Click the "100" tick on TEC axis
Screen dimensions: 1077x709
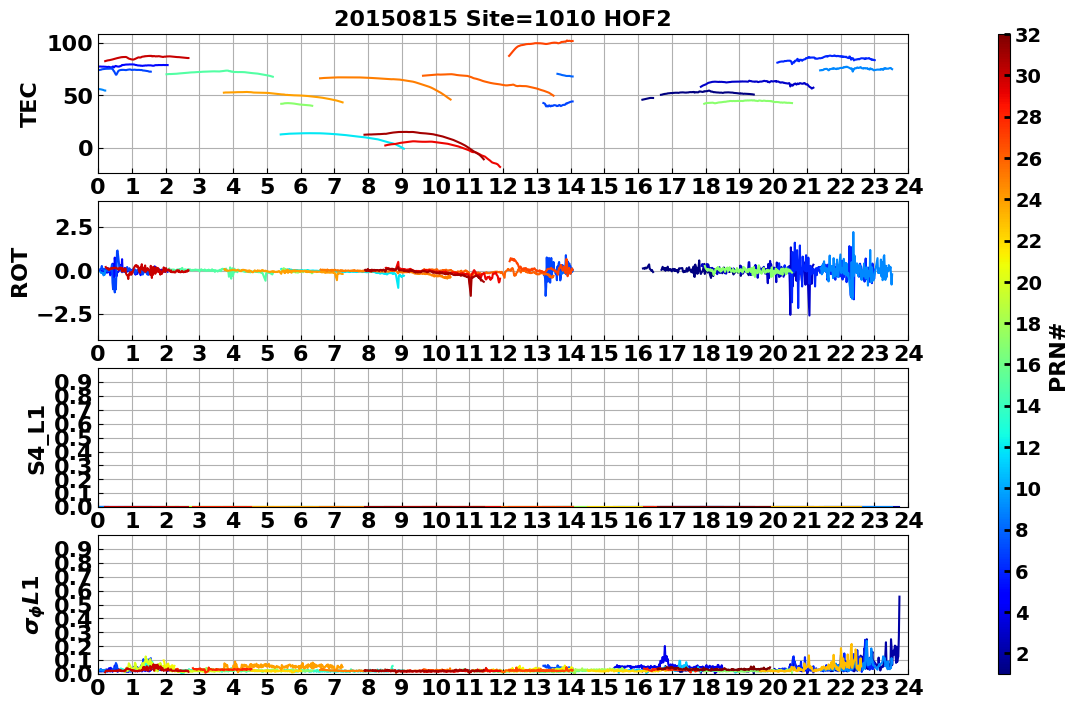click(69, 44)
